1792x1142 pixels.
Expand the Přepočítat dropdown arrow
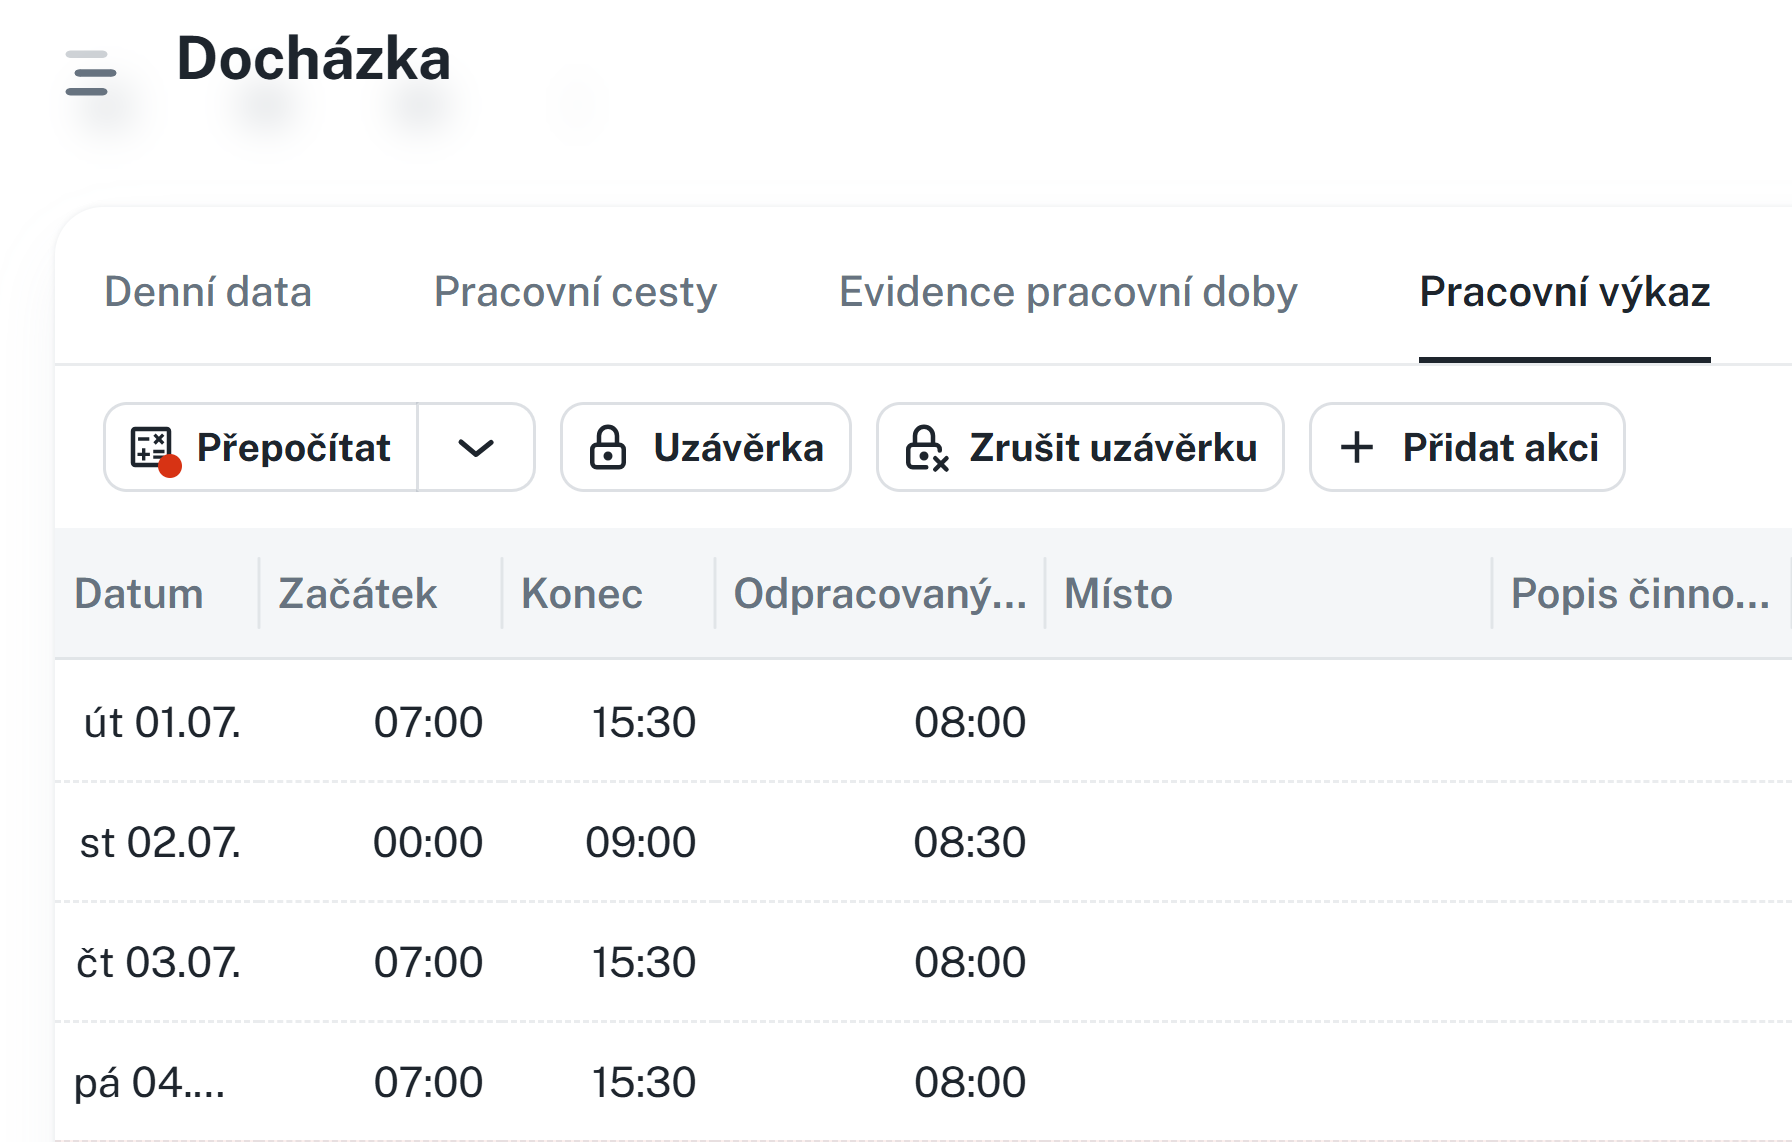[476, 448]
